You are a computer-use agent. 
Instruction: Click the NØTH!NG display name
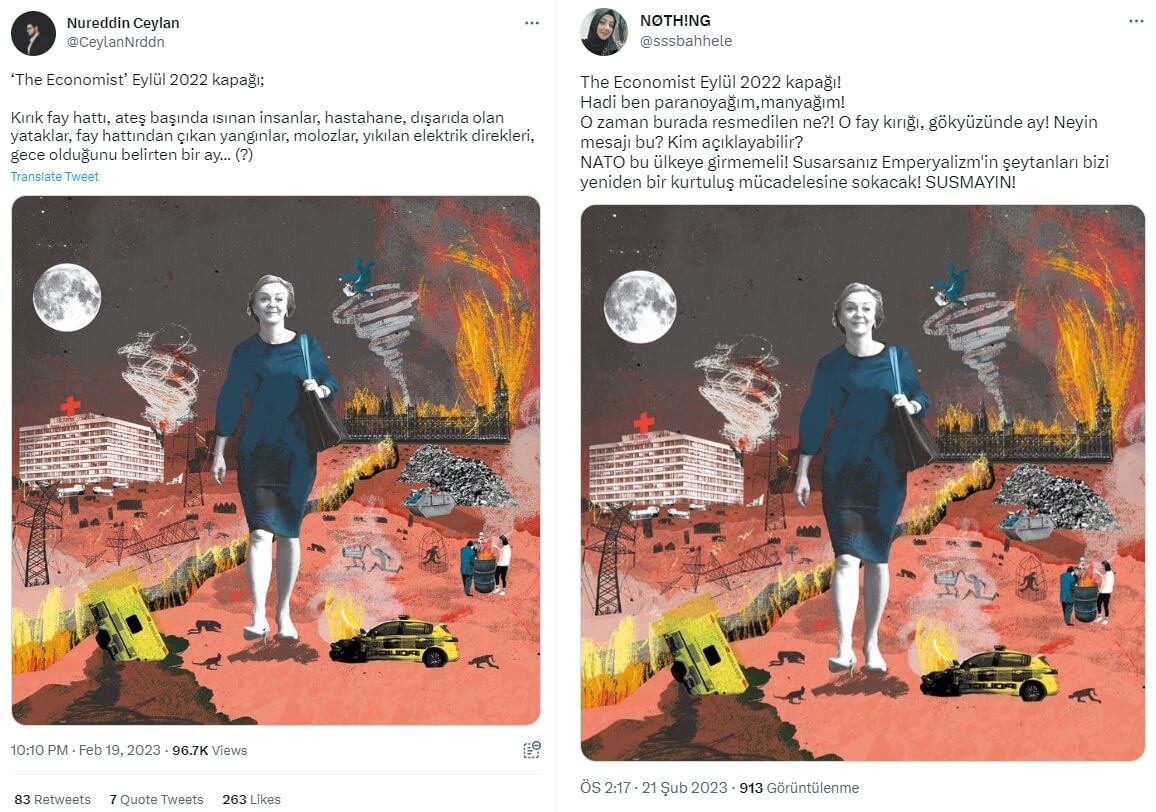675,21
